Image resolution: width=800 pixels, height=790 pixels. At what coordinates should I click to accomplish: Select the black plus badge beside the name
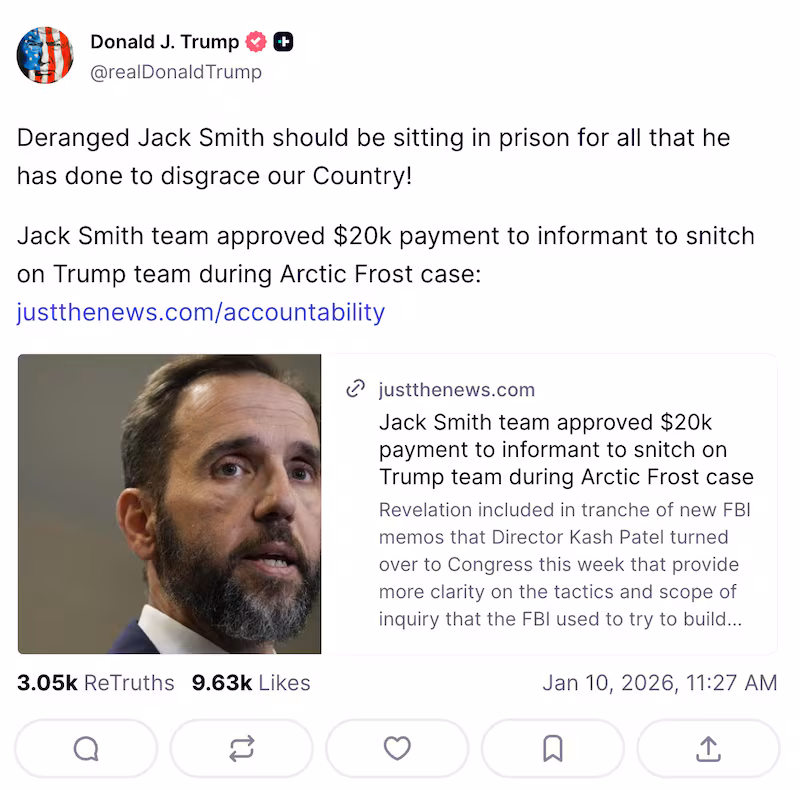coord(283,42)
